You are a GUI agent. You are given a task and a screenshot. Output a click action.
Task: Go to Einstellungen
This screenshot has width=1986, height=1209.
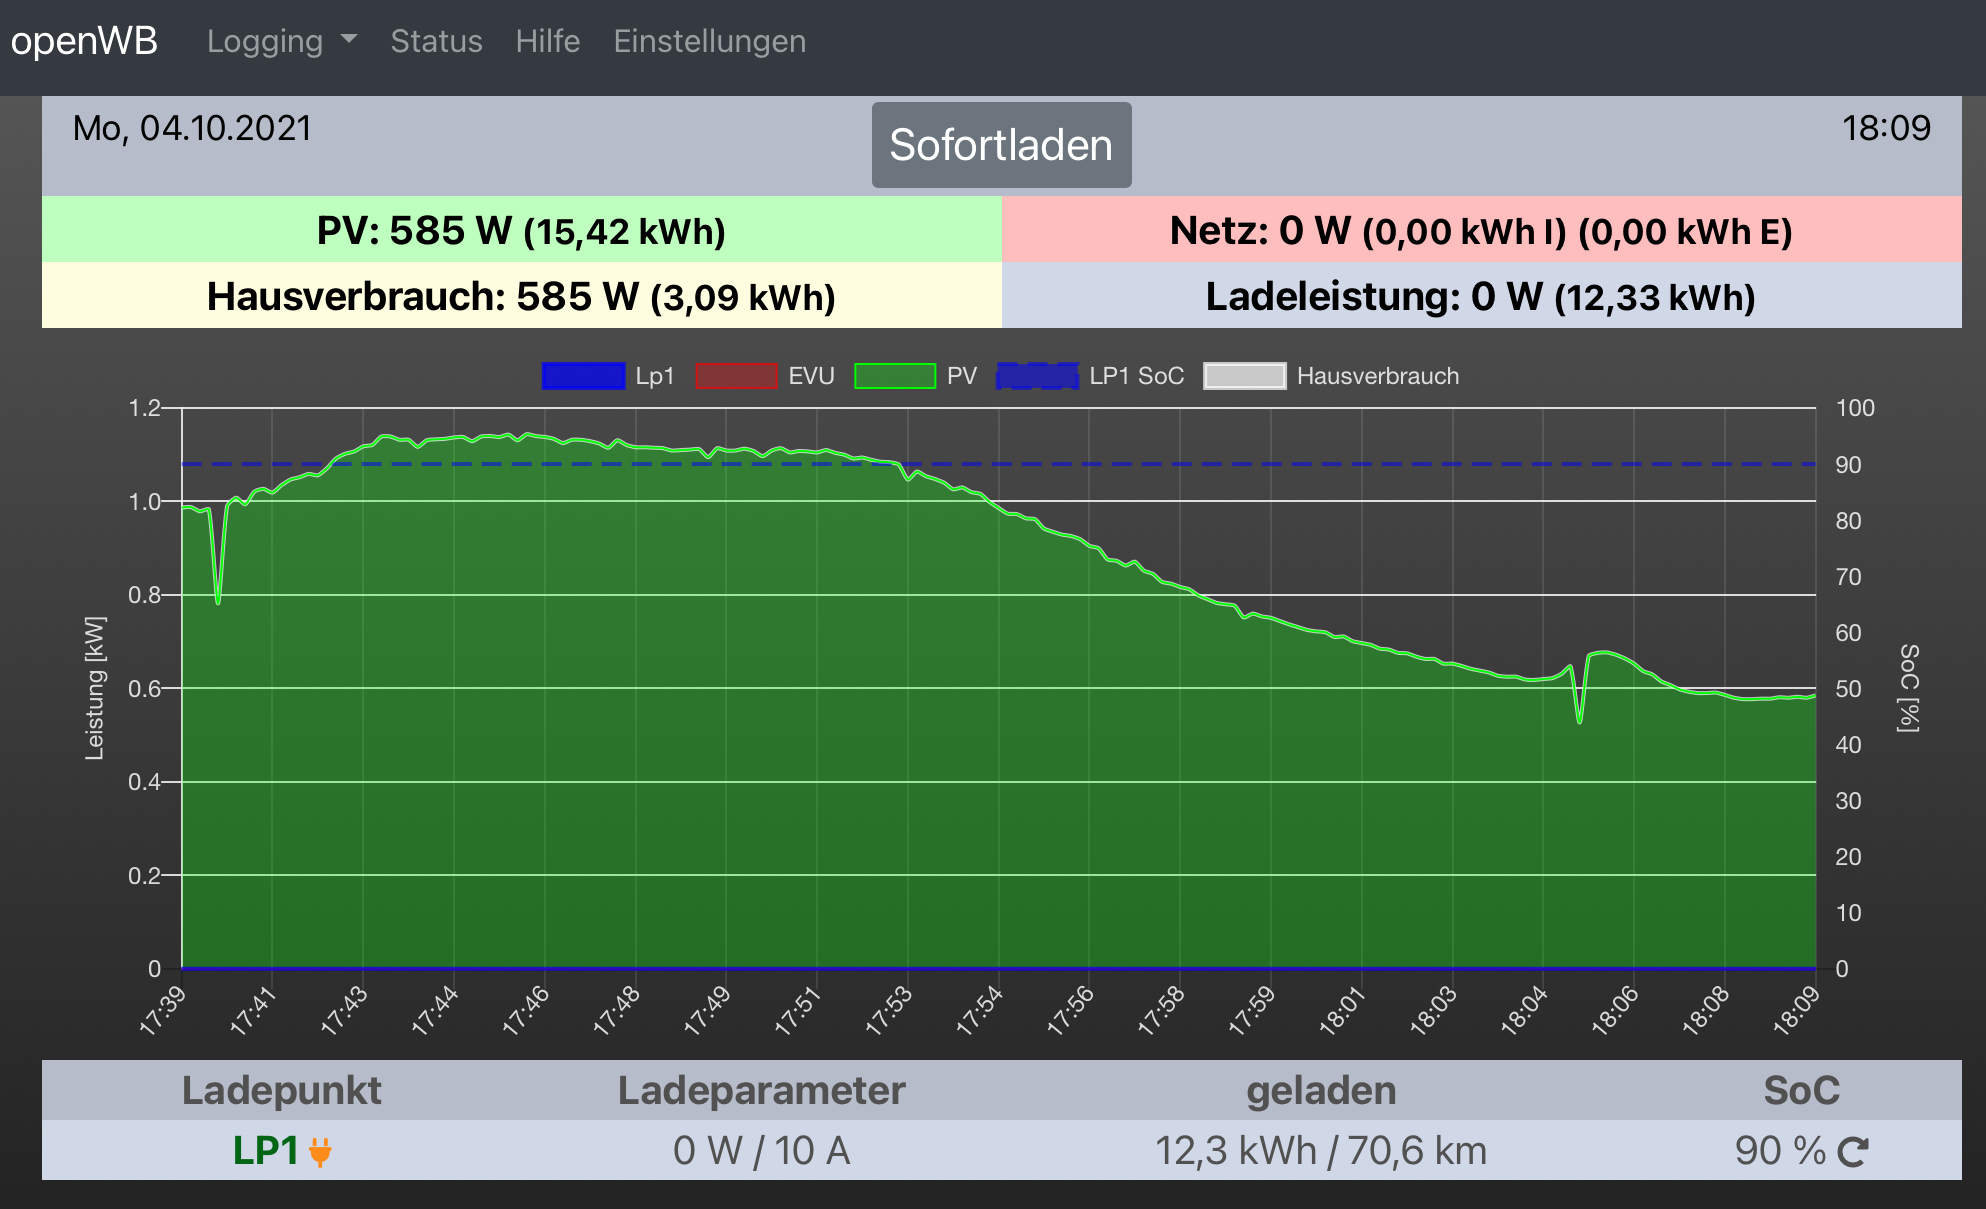[709, 41]
